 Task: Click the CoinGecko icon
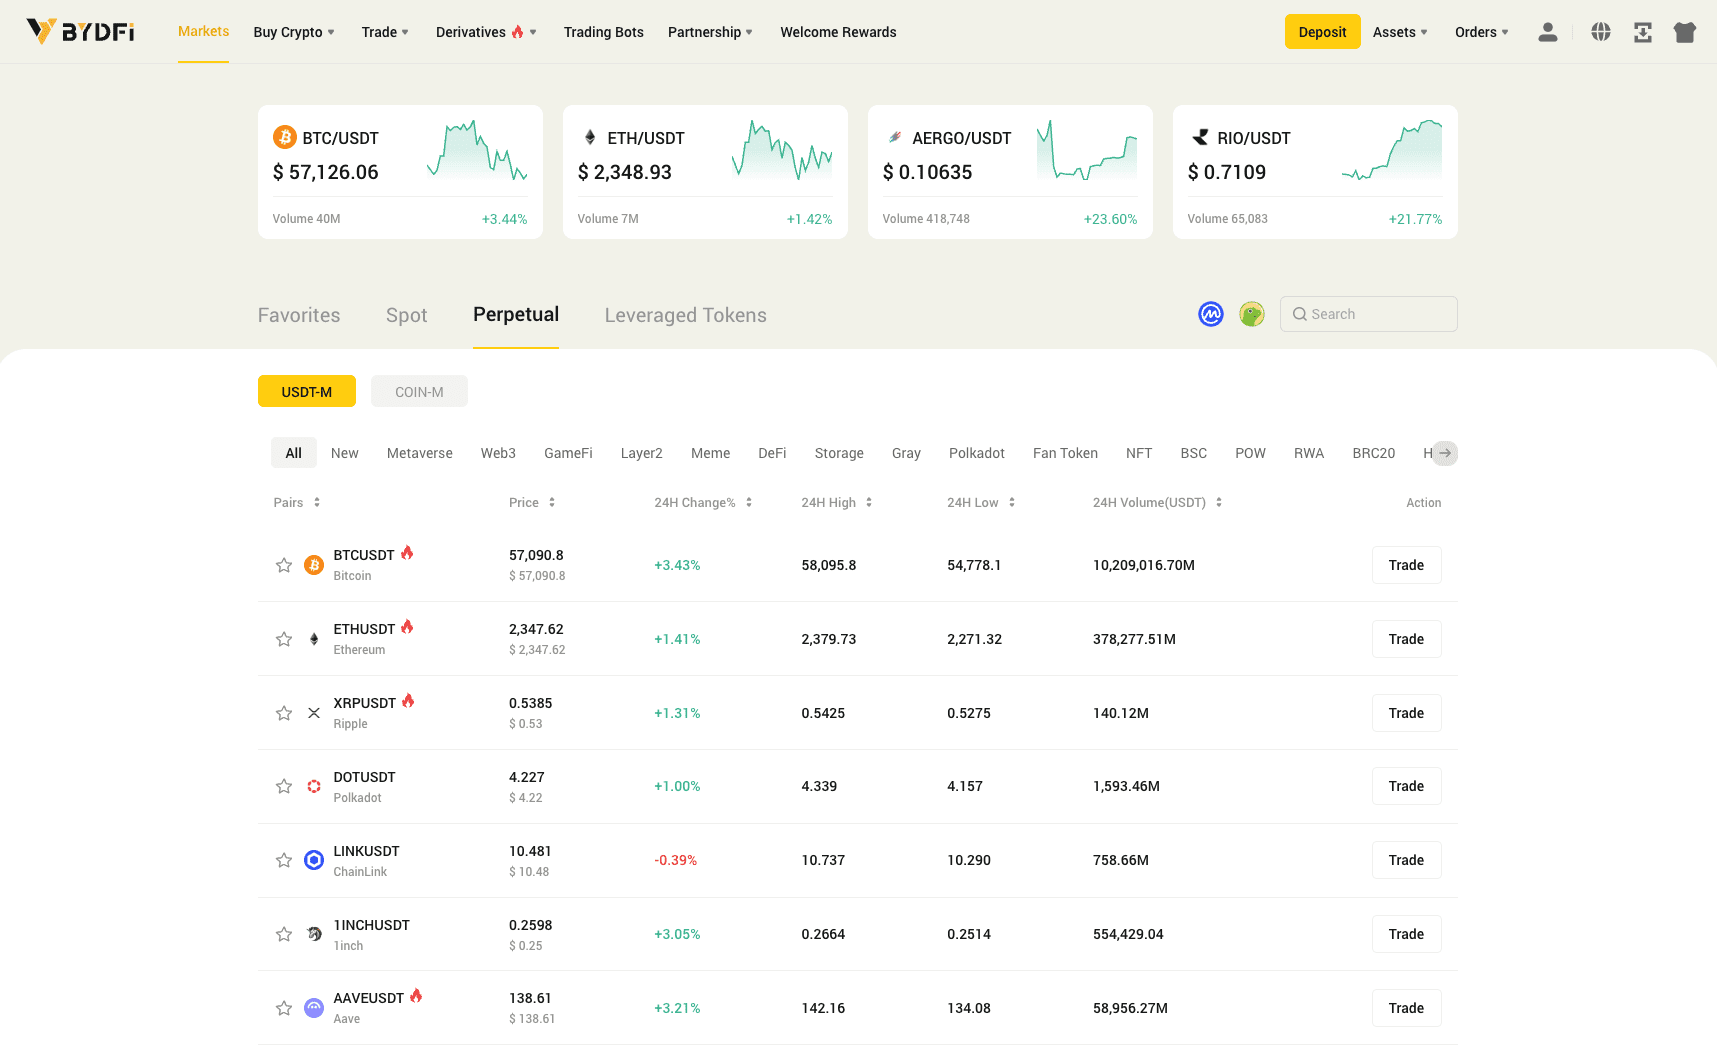pyautogui.click(x=1251, y=313)
